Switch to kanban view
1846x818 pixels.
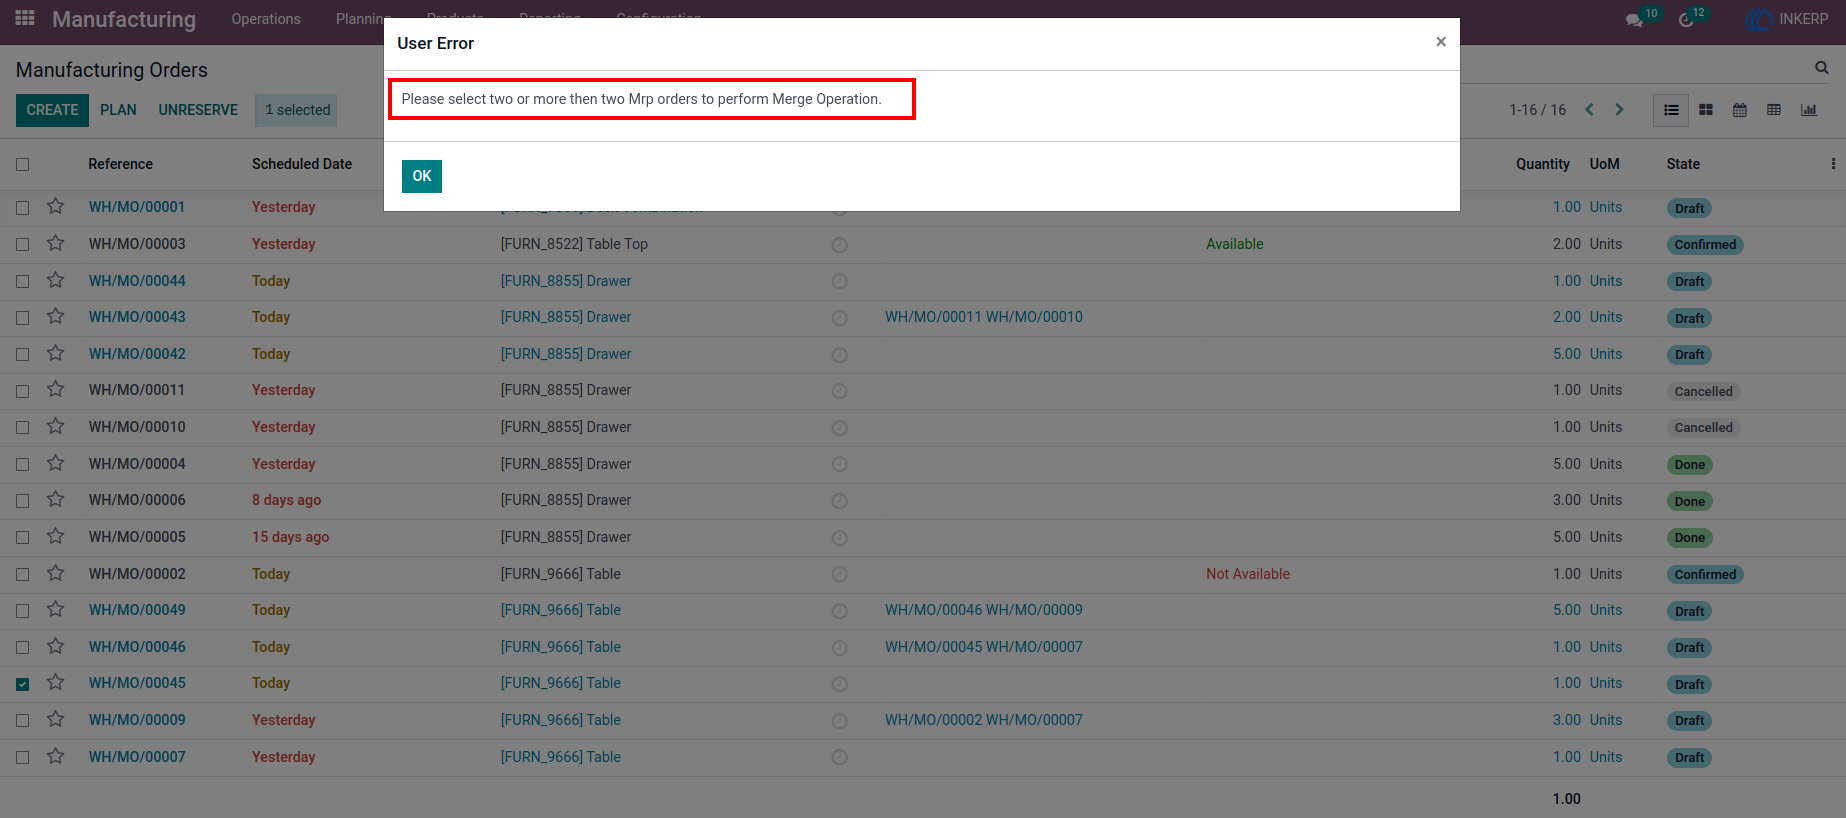point(1706,110)
